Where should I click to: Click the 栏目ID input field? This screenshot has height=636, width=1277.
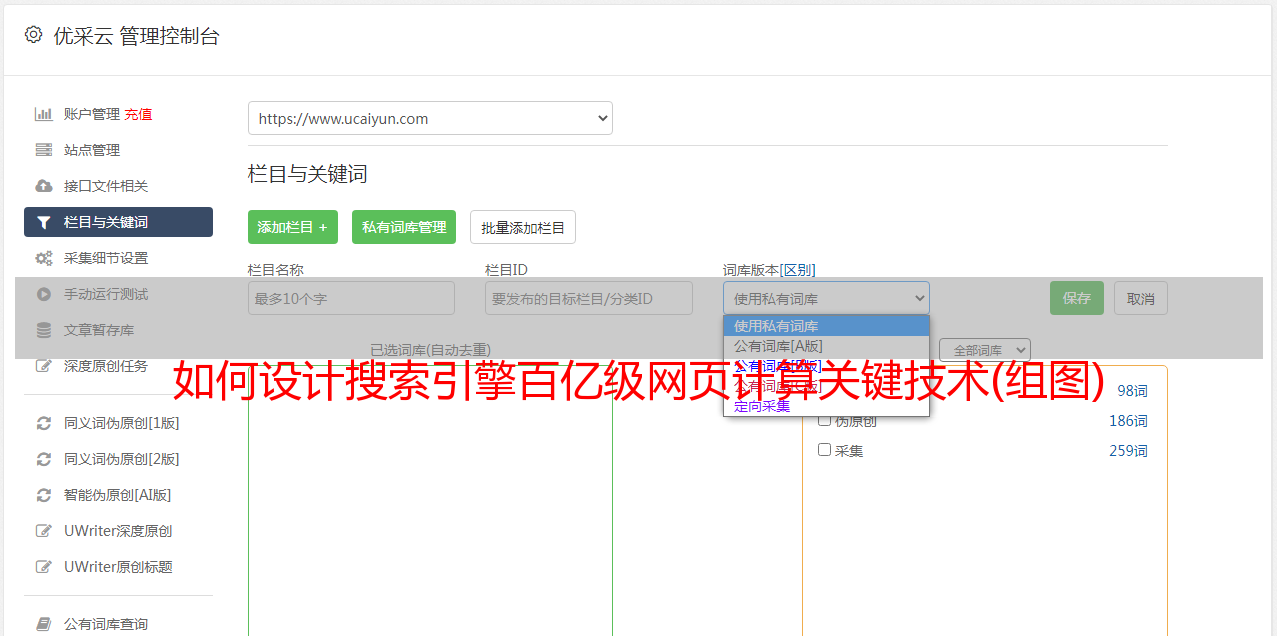[x=589, y=298]
